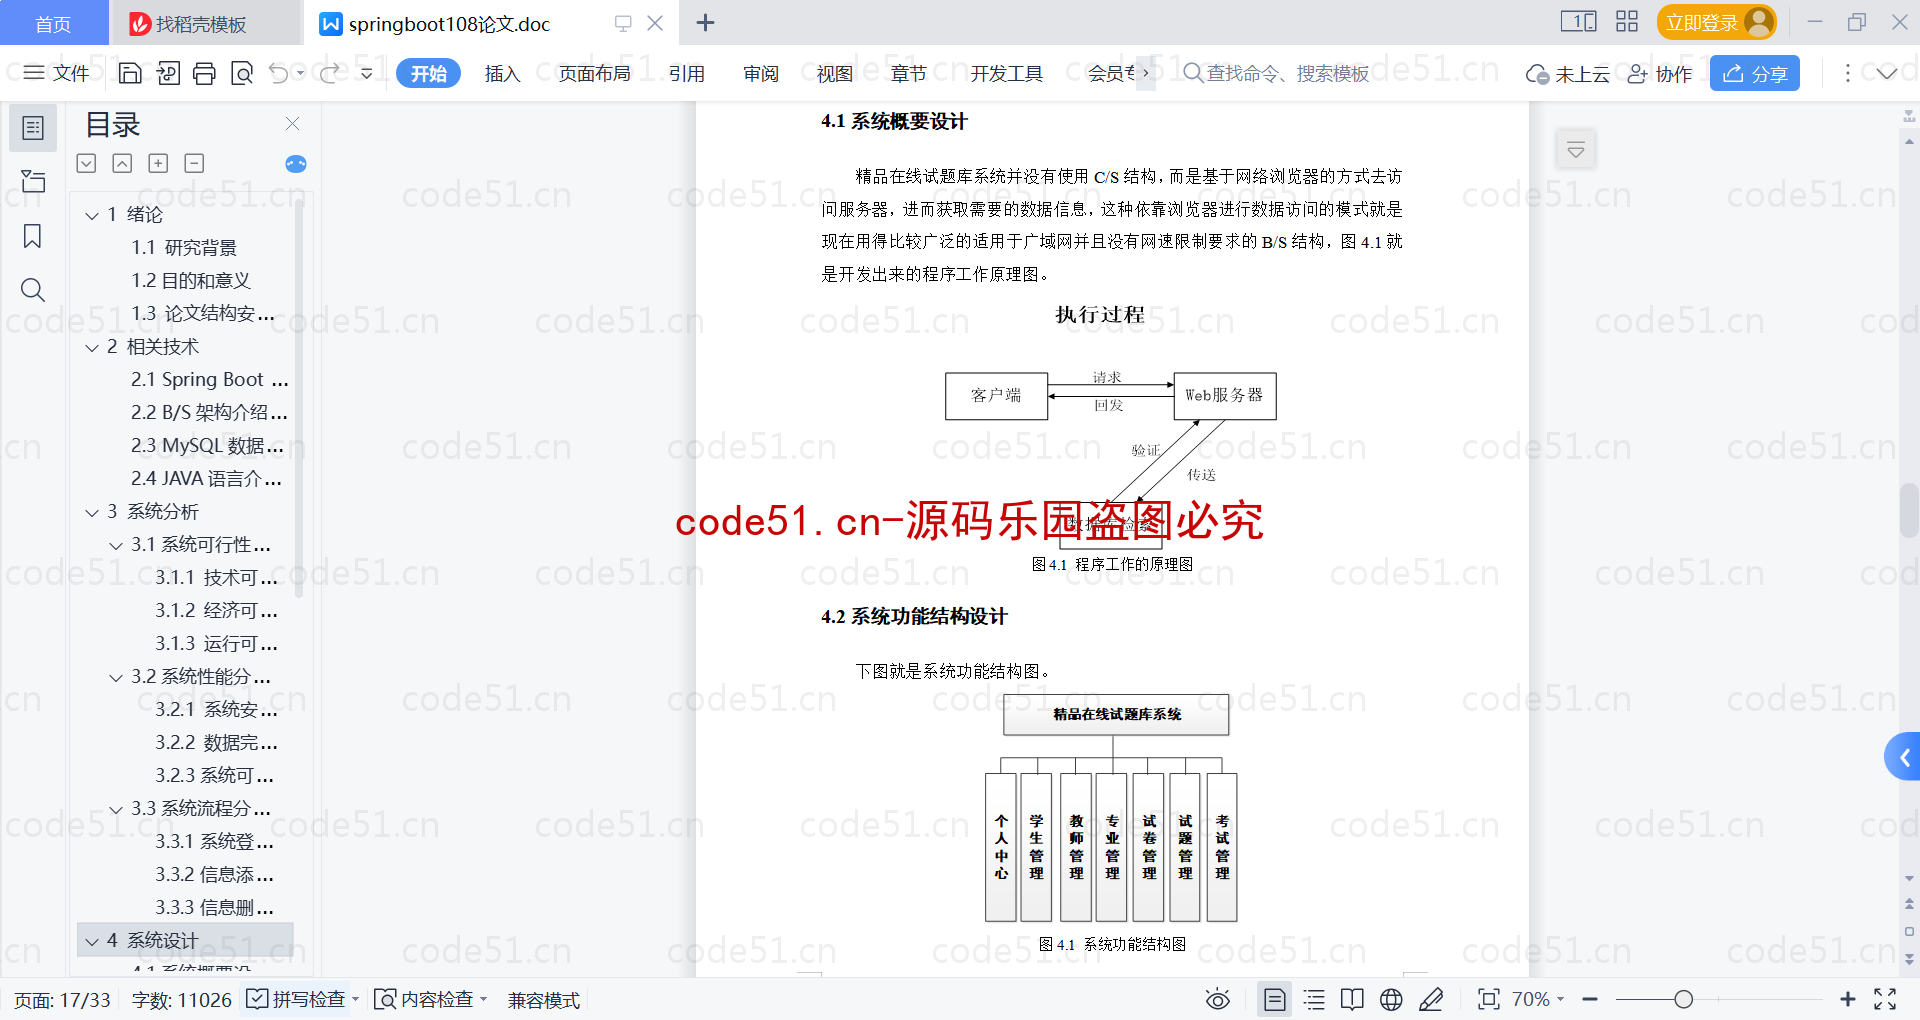Open the chapter navigation sidebar icon
This screenshot has height=1020, width=1920.
coord(33,181)
